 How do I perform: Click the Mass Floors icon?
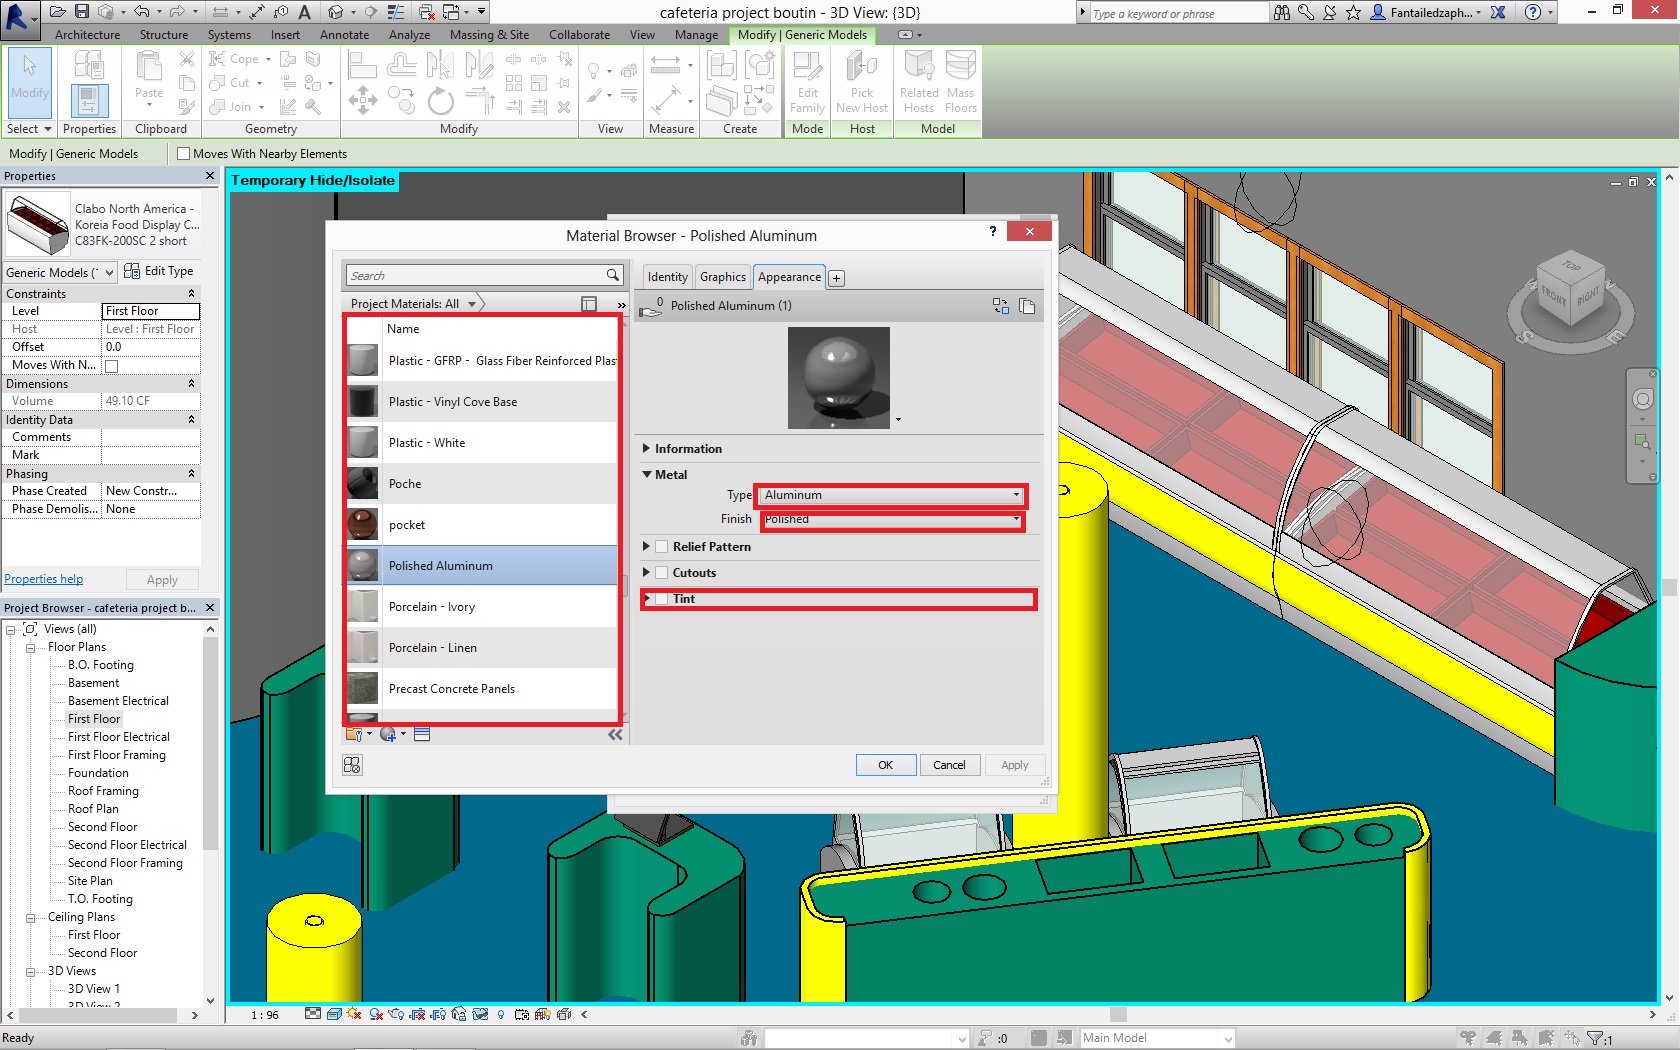click(x=961, y=82)
